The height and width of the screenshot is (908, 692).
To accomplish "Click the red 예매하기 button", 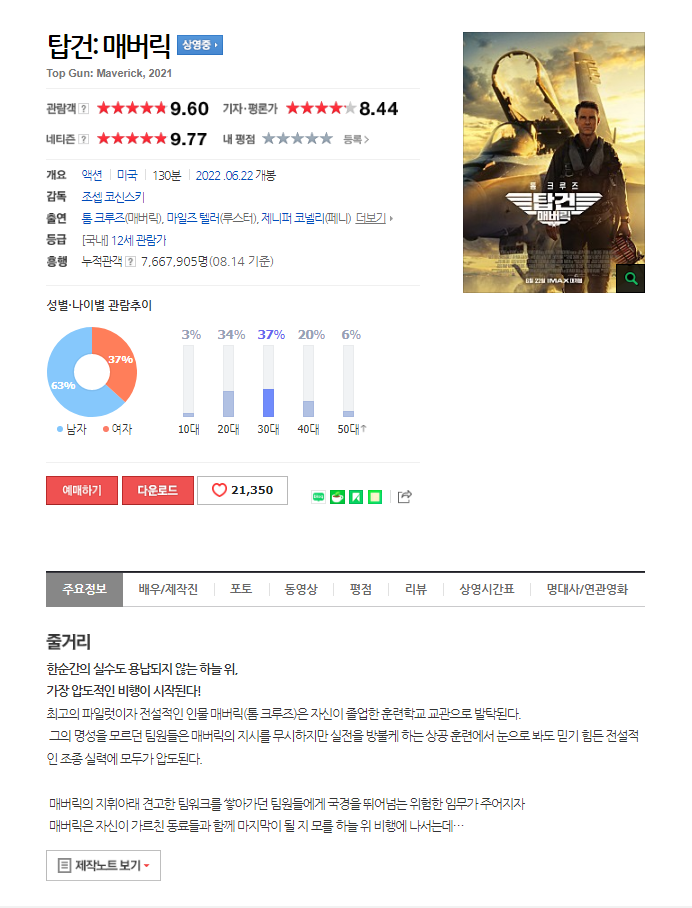I will click(82, 490).
